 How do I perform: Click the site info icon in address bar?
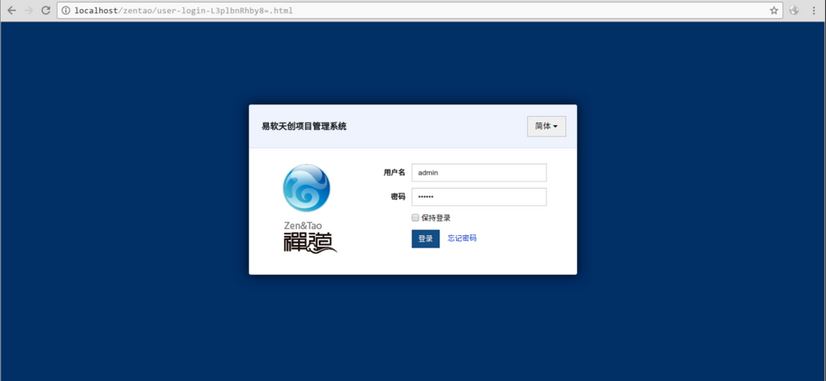click(x=66, y=11)
